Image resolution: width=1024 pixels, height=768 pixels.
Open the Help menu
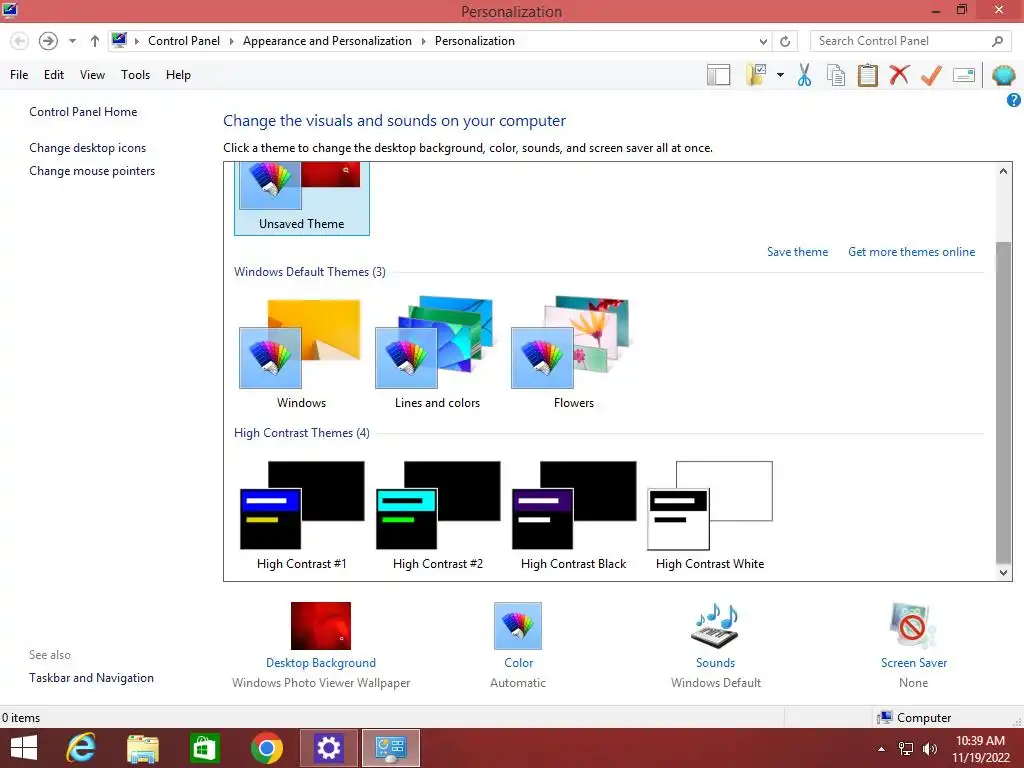tap(178, 75)
